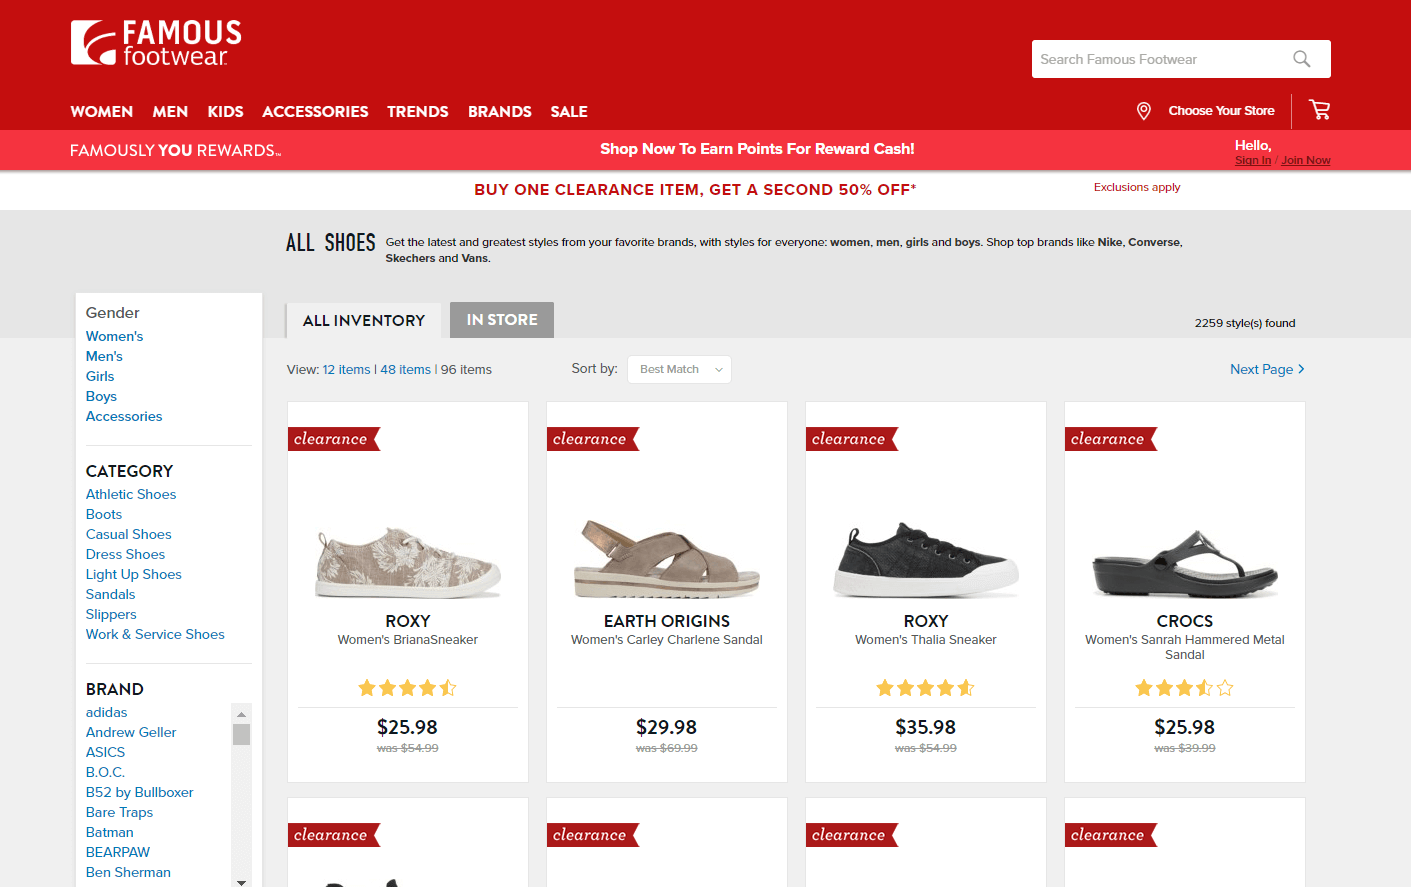Open the MEN menu

pyautogui.click(x=170, y=112)
